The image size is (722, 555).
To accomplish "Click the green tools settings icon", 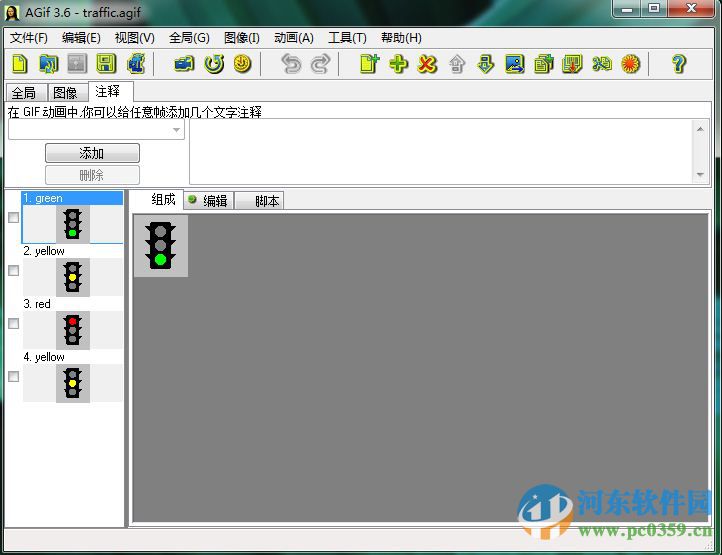I will (x=601, y=64).
